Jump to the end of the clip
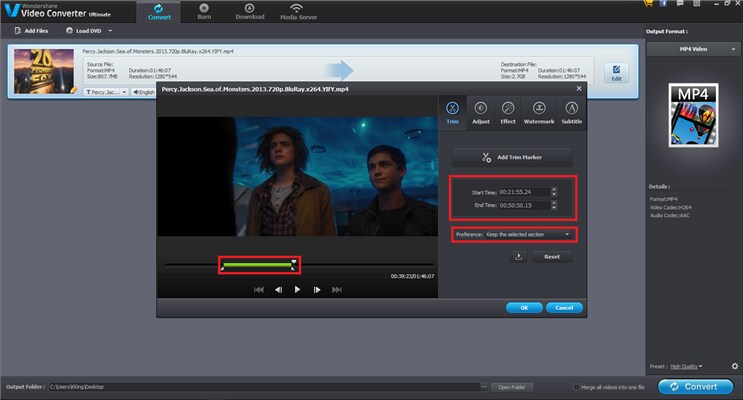The image size is (743, 400). (x=337, y=290)
